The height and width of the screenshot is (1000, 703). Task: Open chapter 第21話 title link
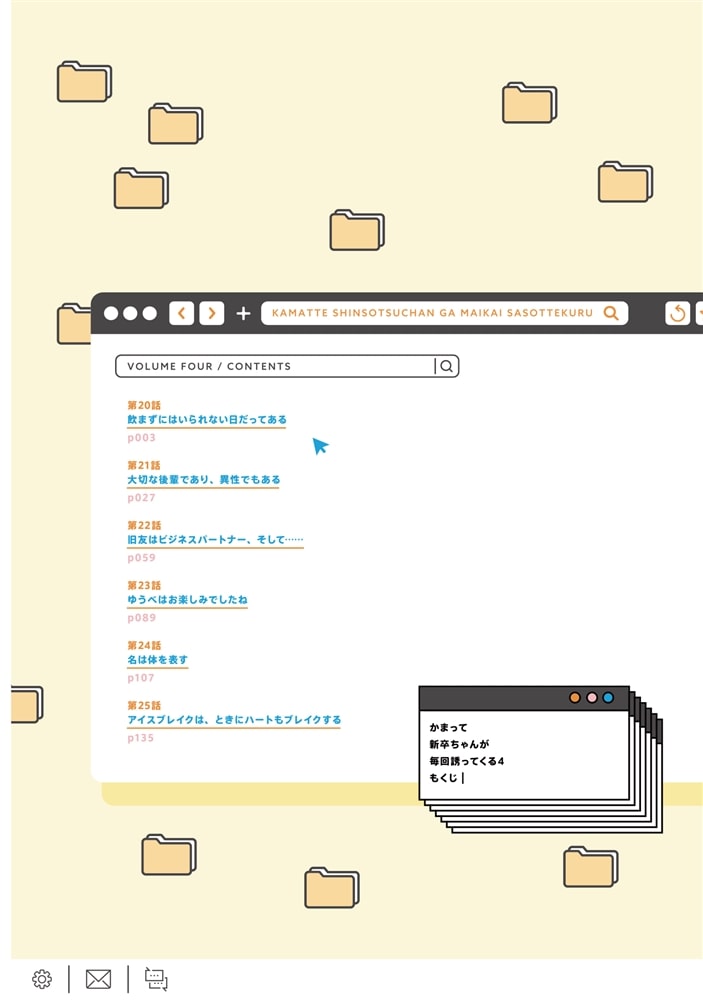point(203,480)
